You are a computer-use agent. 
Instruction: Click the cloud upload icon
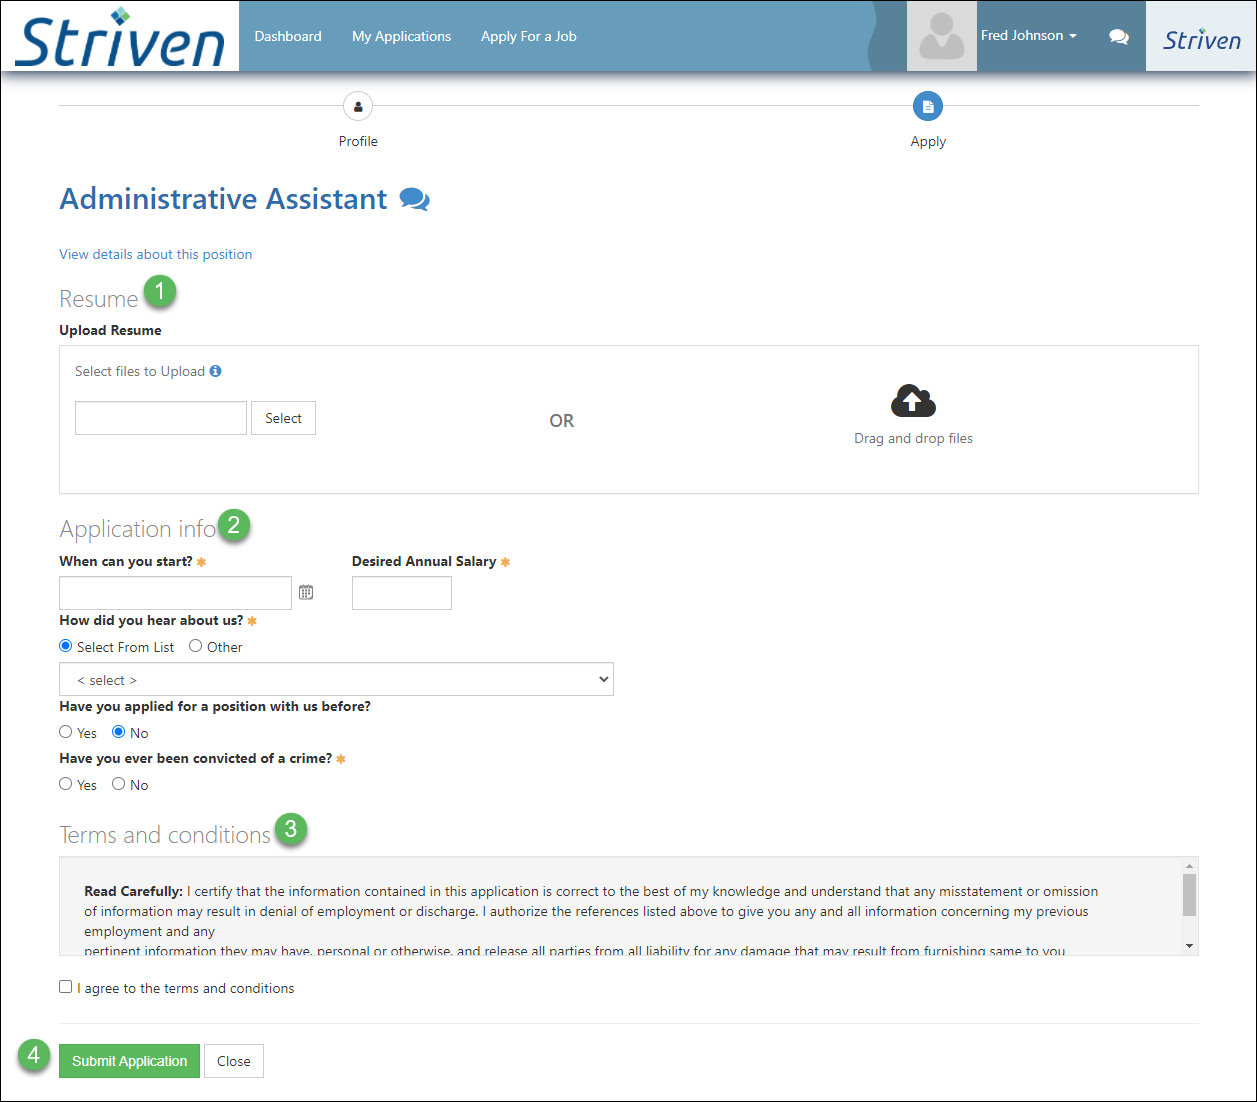(913, 401)
